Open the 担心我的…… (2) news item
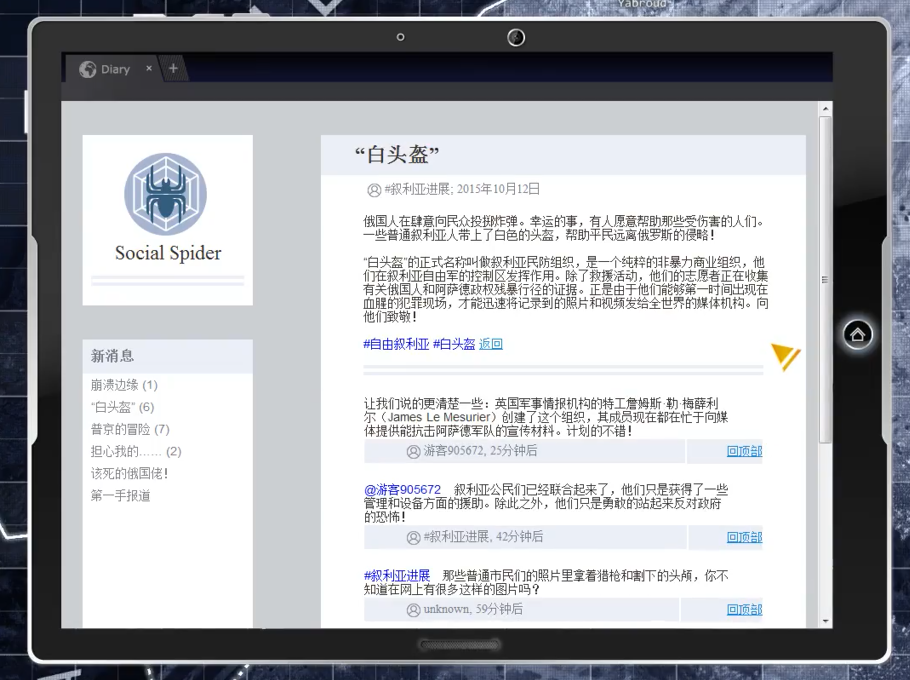 point(136,451)
